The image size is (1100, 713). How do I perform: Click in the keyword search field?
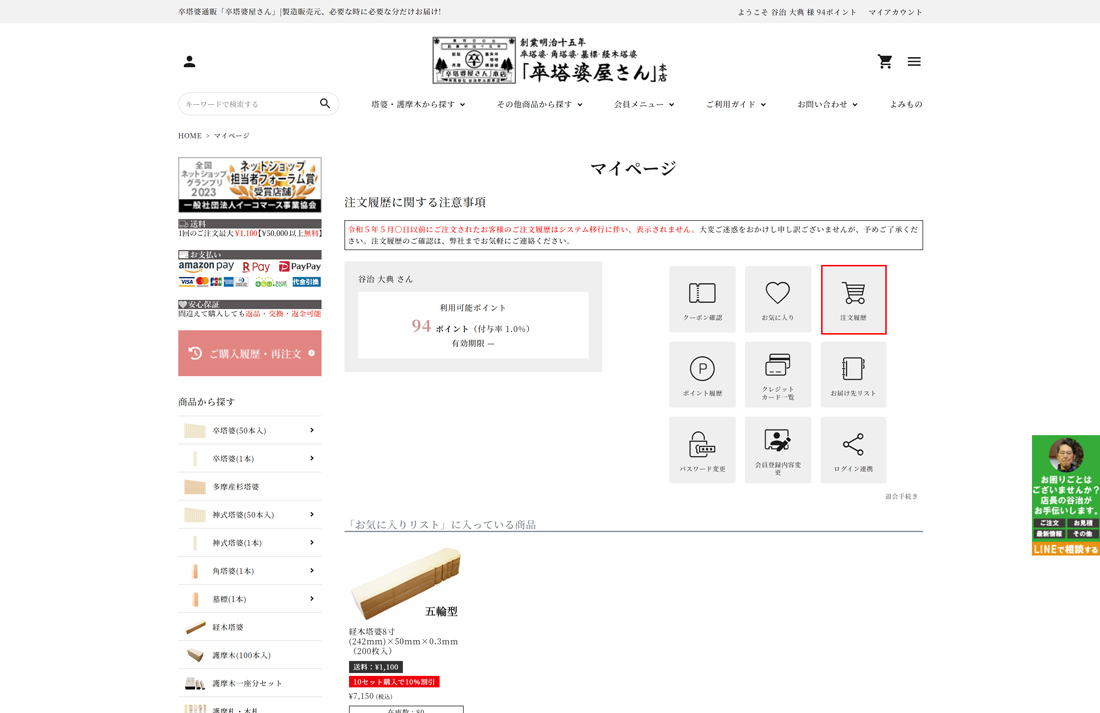[x=250, y=104]
